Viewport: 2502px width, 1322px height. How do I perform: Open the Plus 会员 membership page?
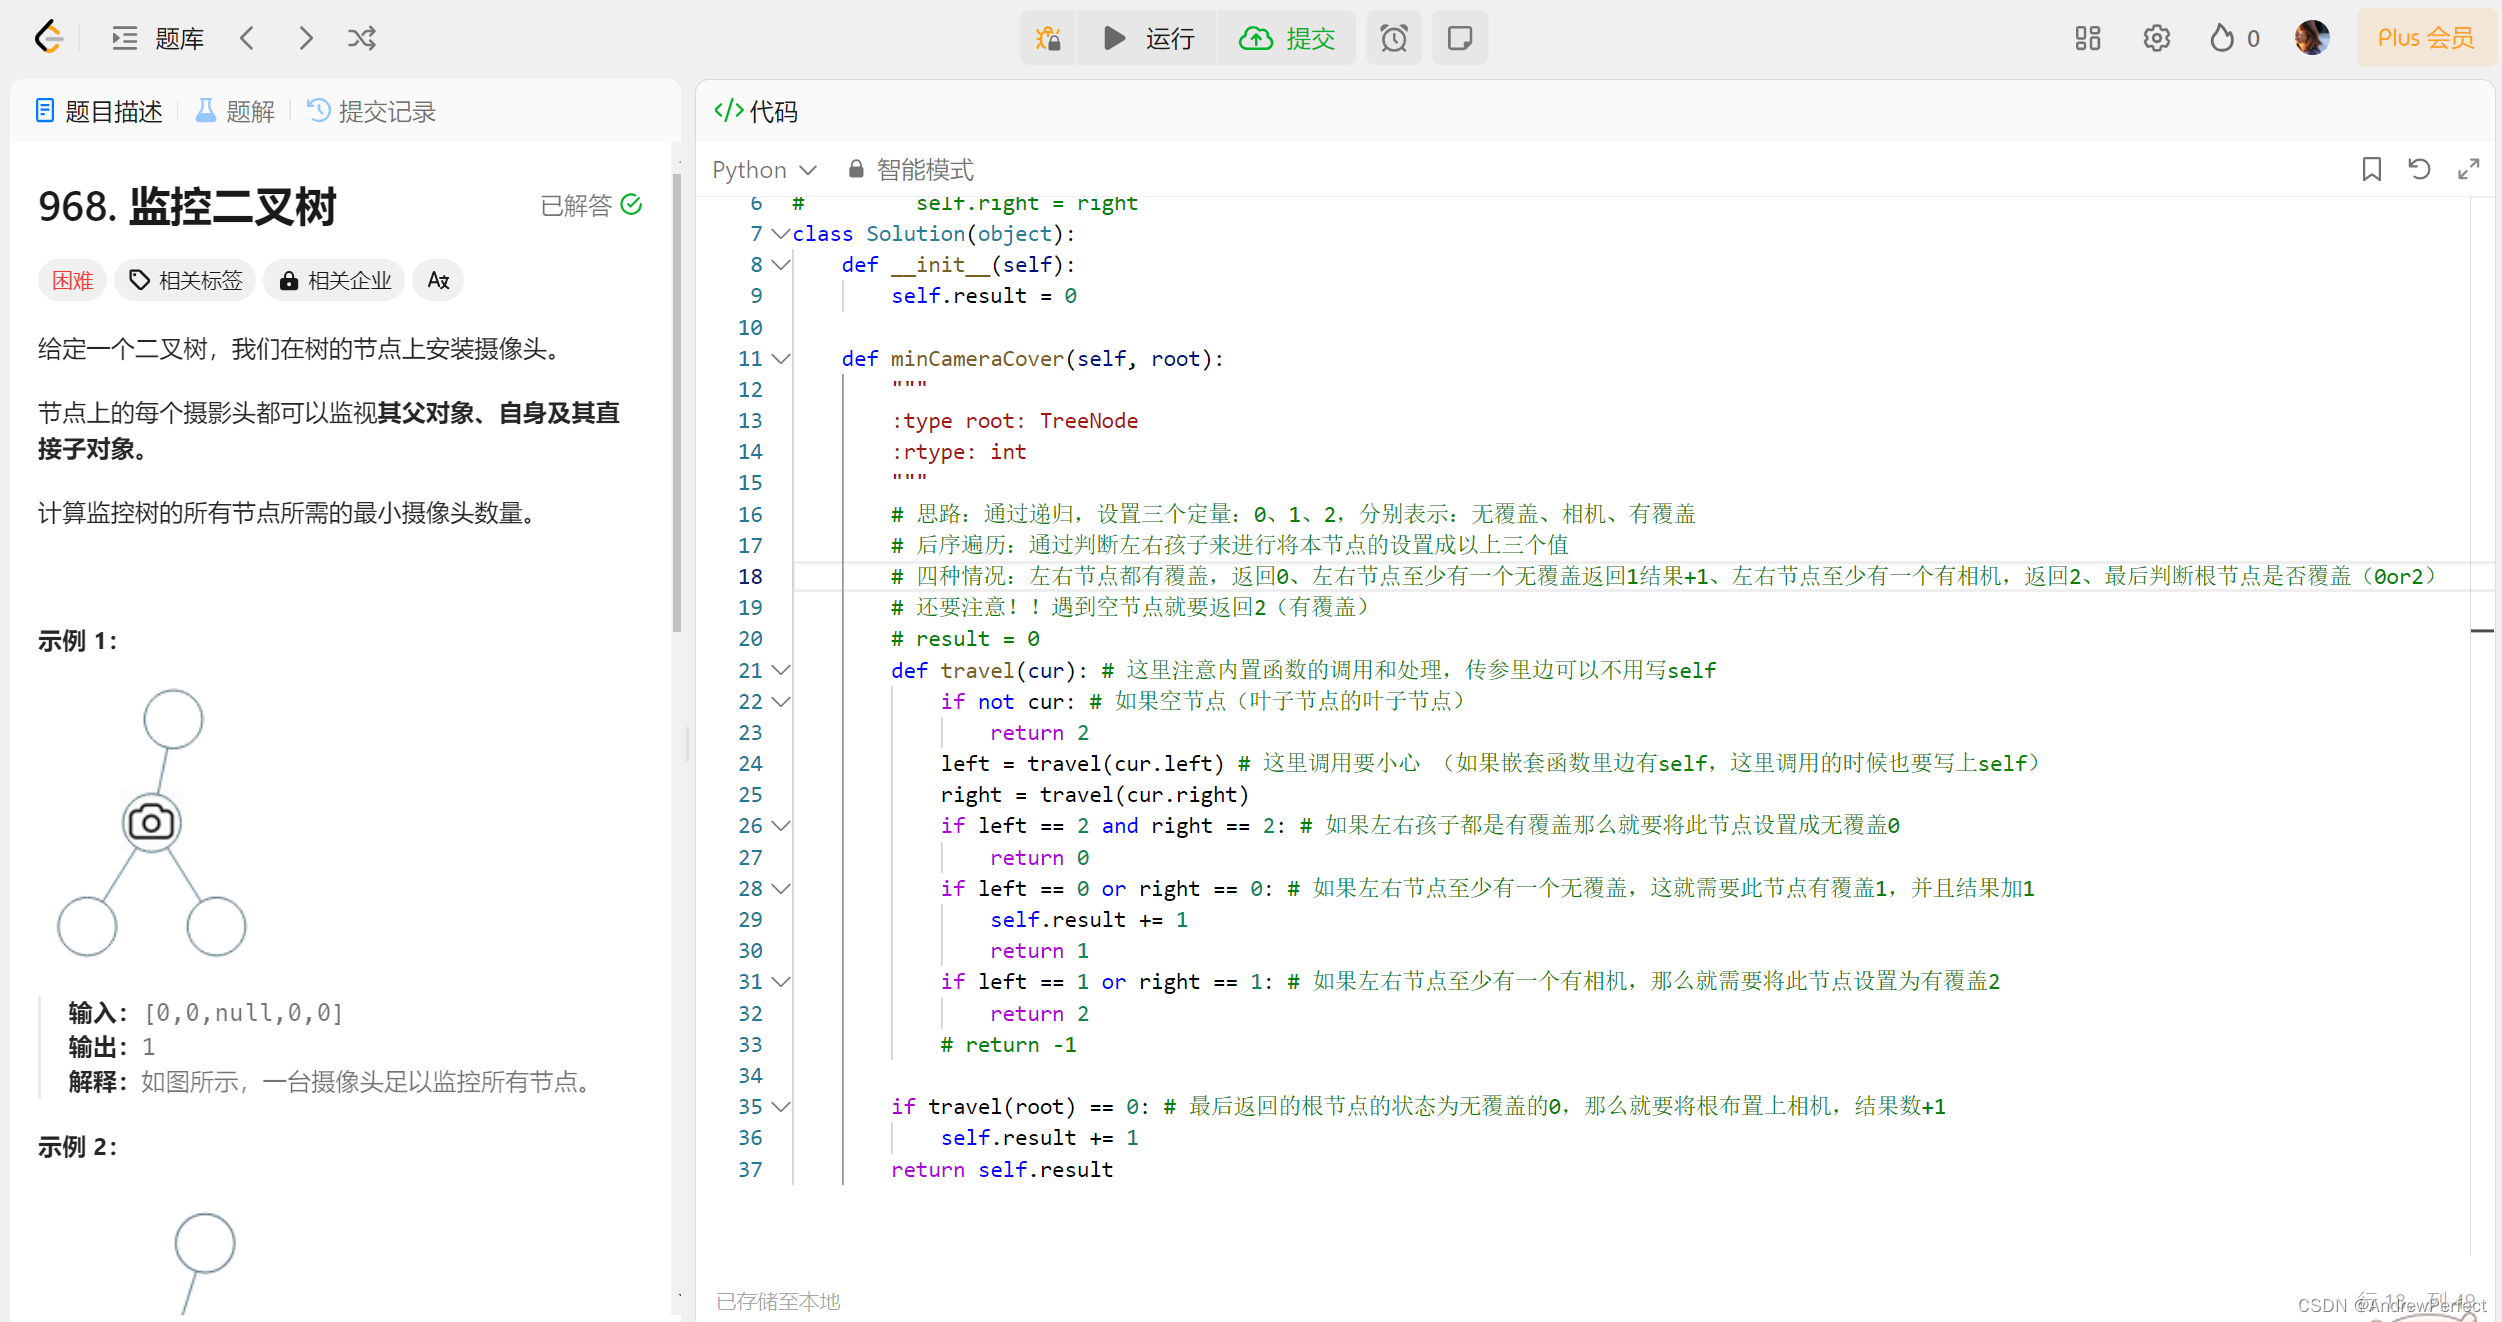click(x=2425, y=38)
